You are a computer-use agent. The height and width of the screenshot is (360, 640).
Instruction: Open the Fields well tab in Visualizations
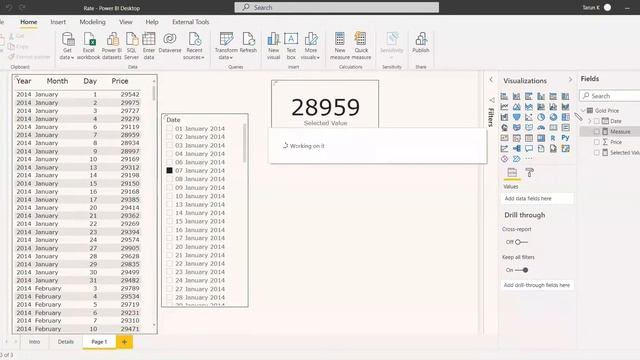(512, 173)
